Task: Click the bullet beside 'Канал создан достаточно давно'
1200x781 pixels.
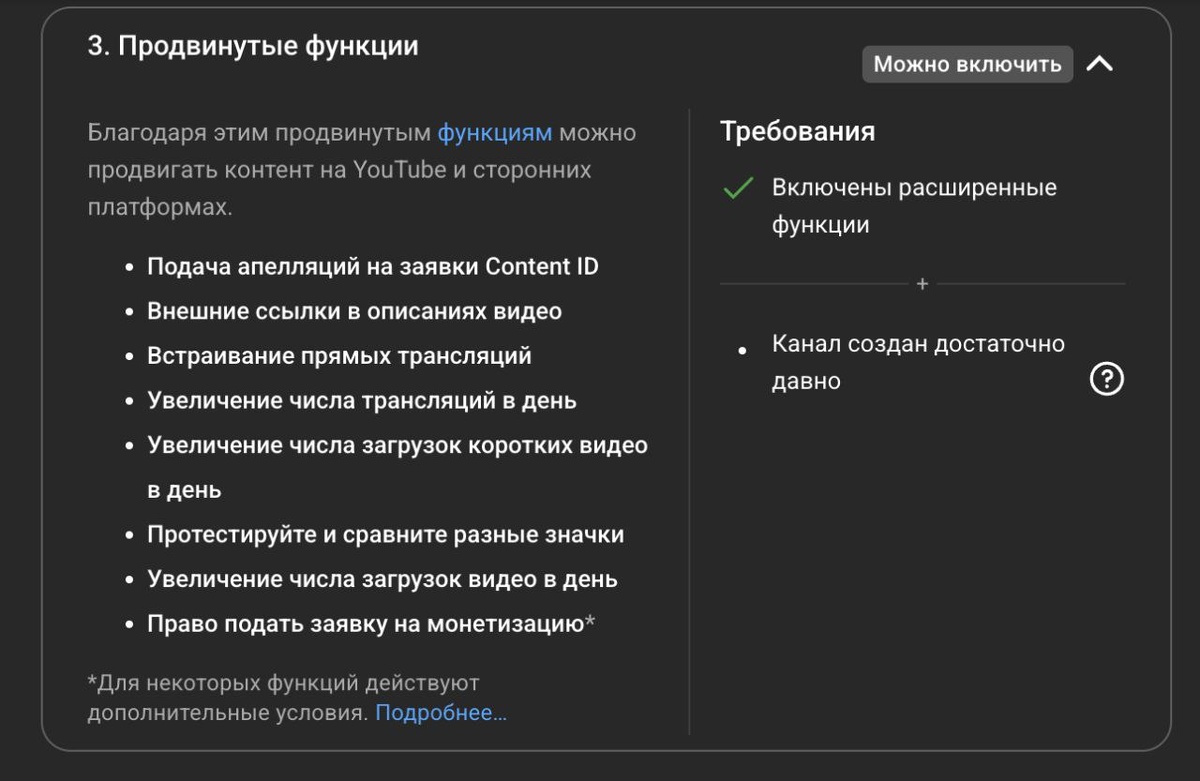Action: pos(741,350)
